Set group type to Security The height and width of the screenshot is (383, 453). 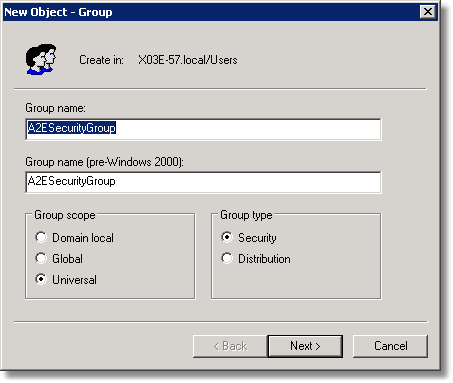(x=249, y=238)
